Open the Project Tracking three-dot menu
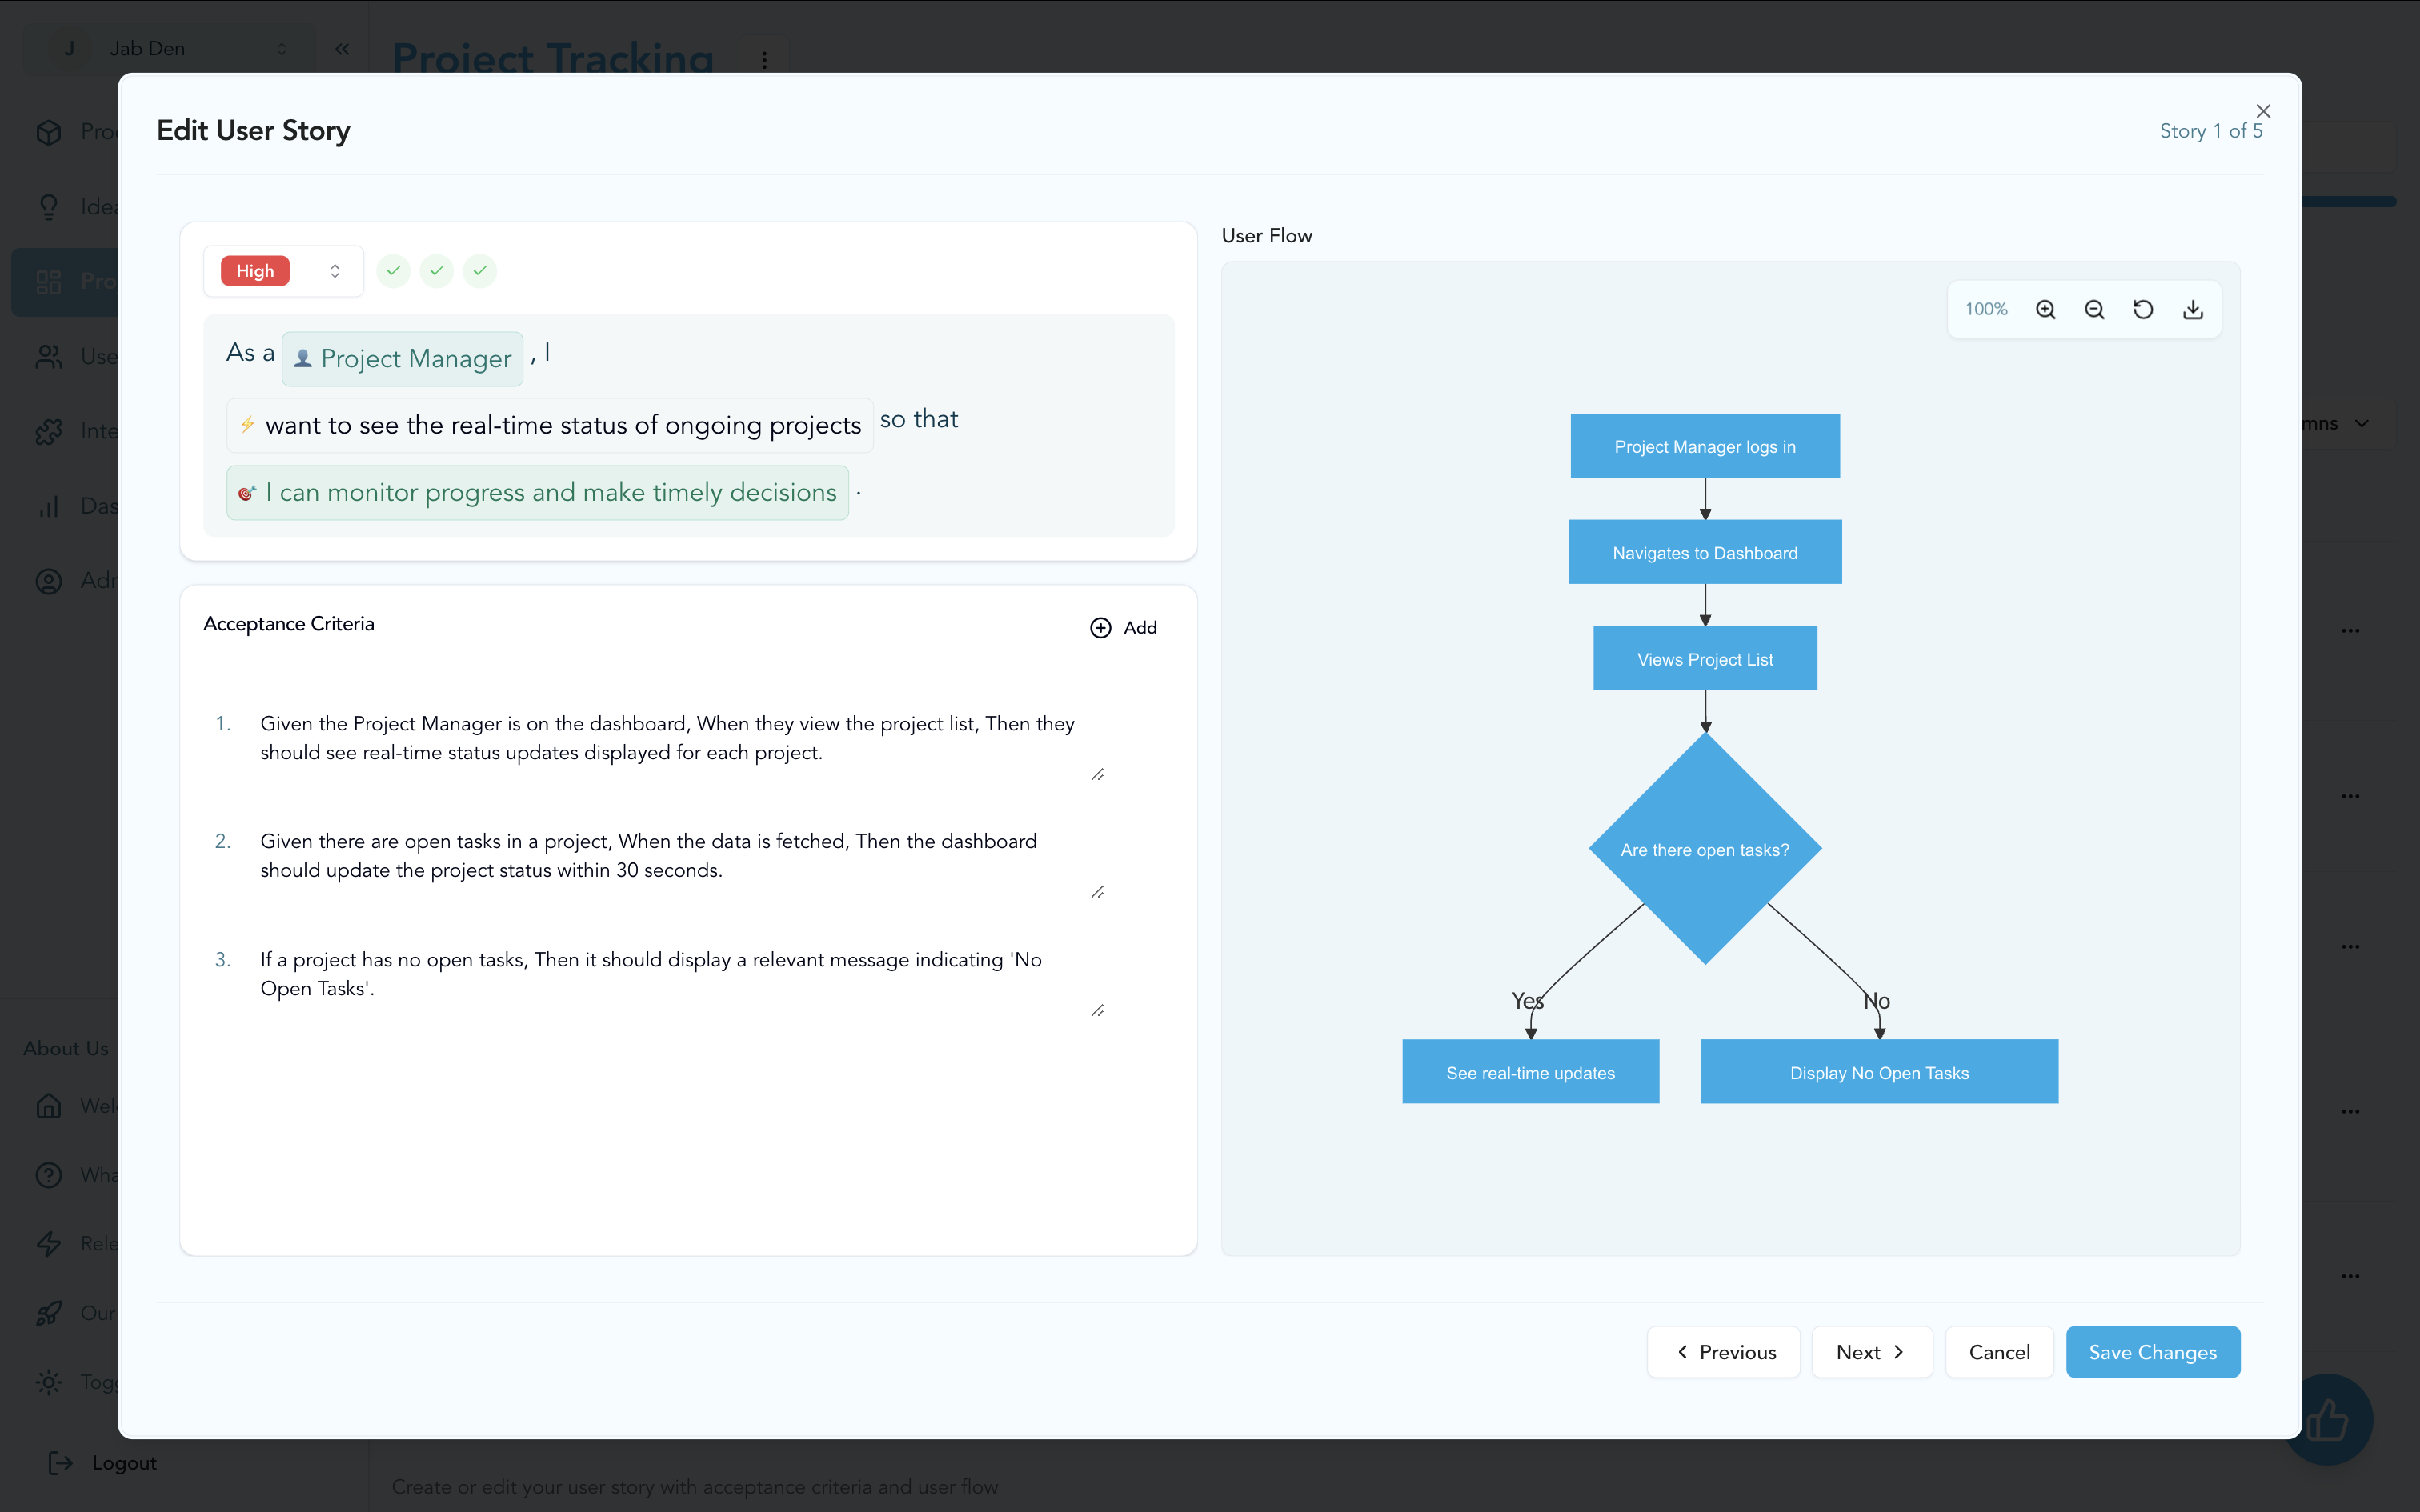 tap(764, 60)
